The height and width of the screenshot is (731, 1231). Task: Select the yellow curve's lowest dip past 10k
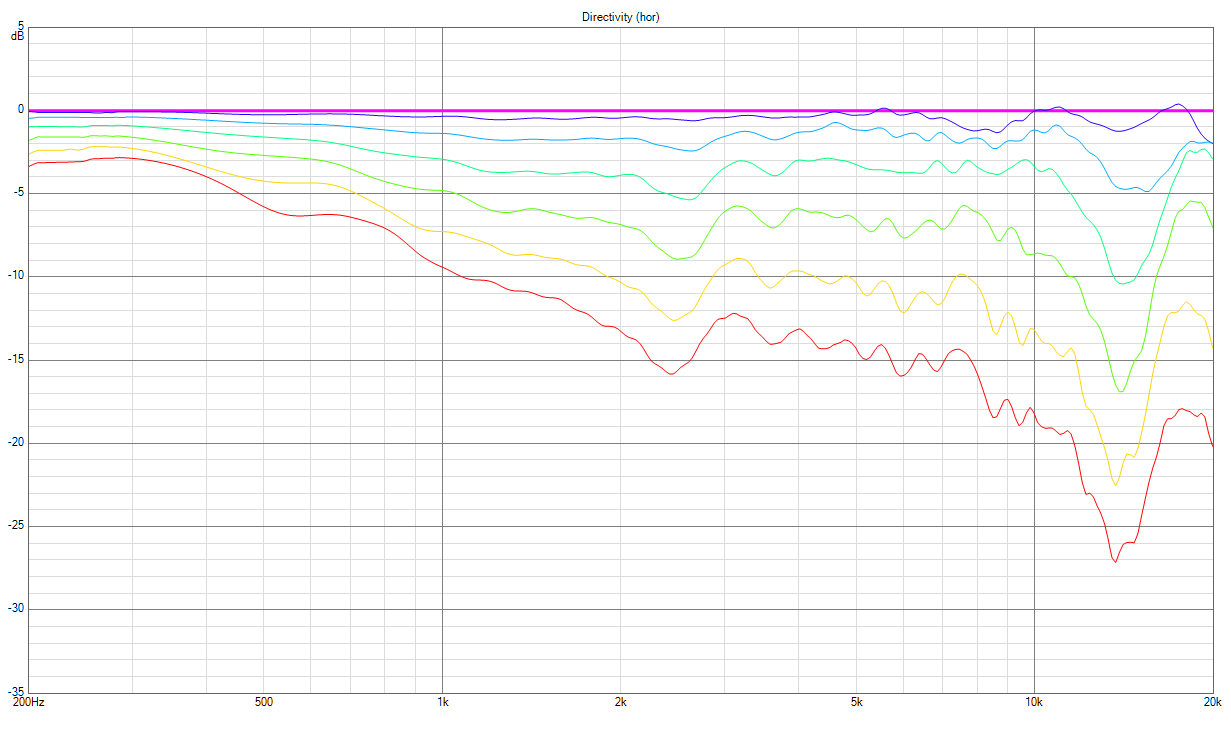point(1116,485)
